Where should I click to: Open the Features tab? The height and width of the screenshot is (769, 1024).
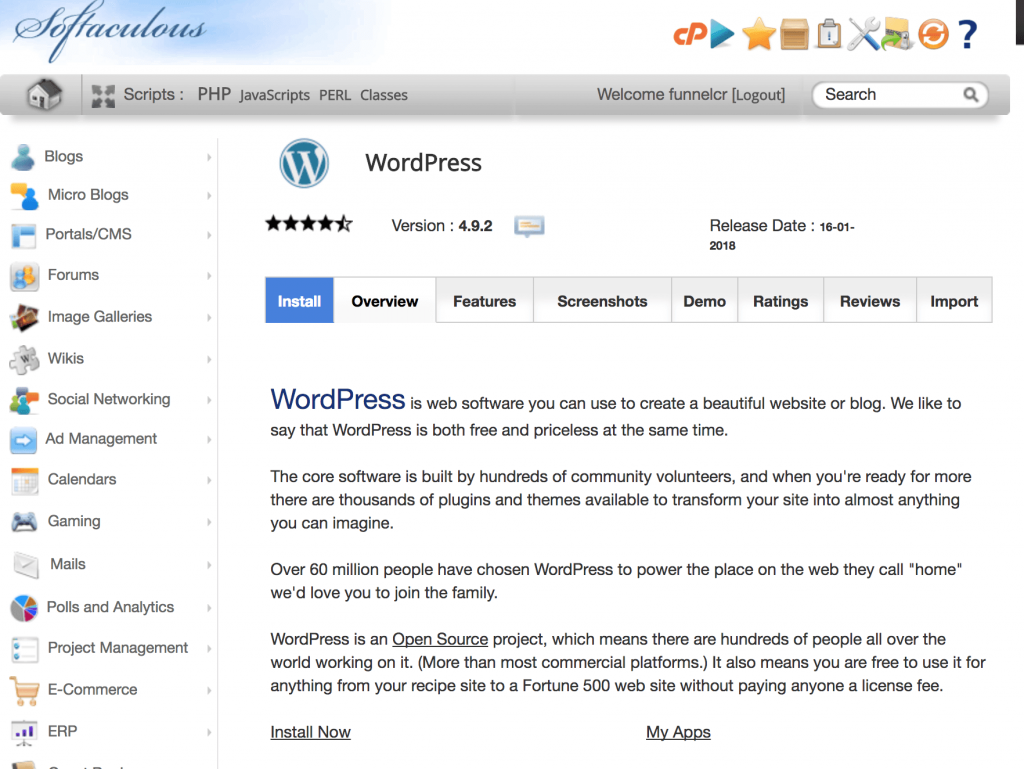pyautogui.click(x=485, y=301)
